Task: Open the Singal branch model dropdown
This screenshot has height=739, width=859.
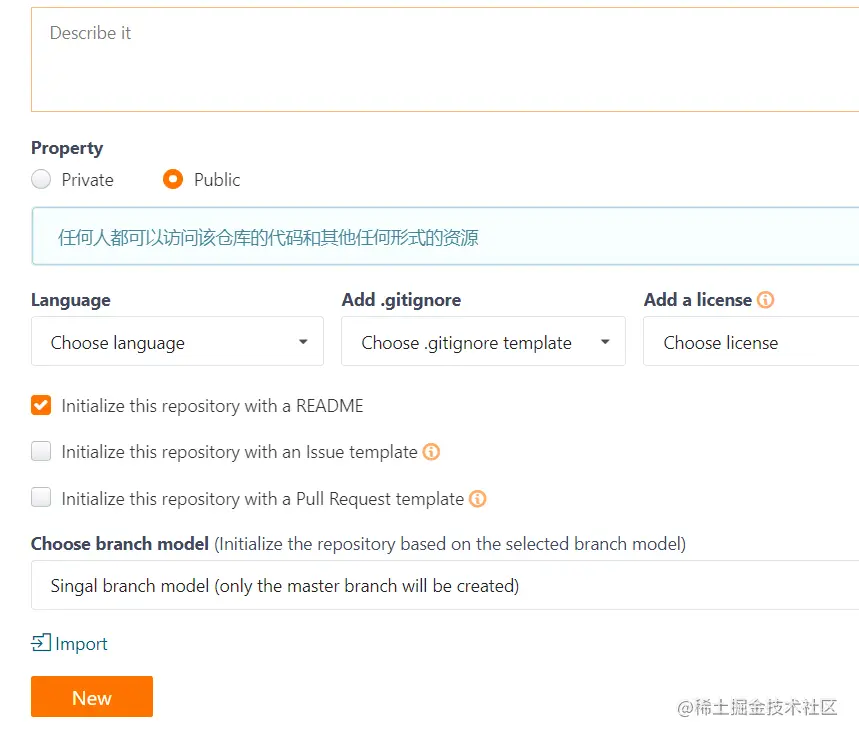Action: point(445,585)
